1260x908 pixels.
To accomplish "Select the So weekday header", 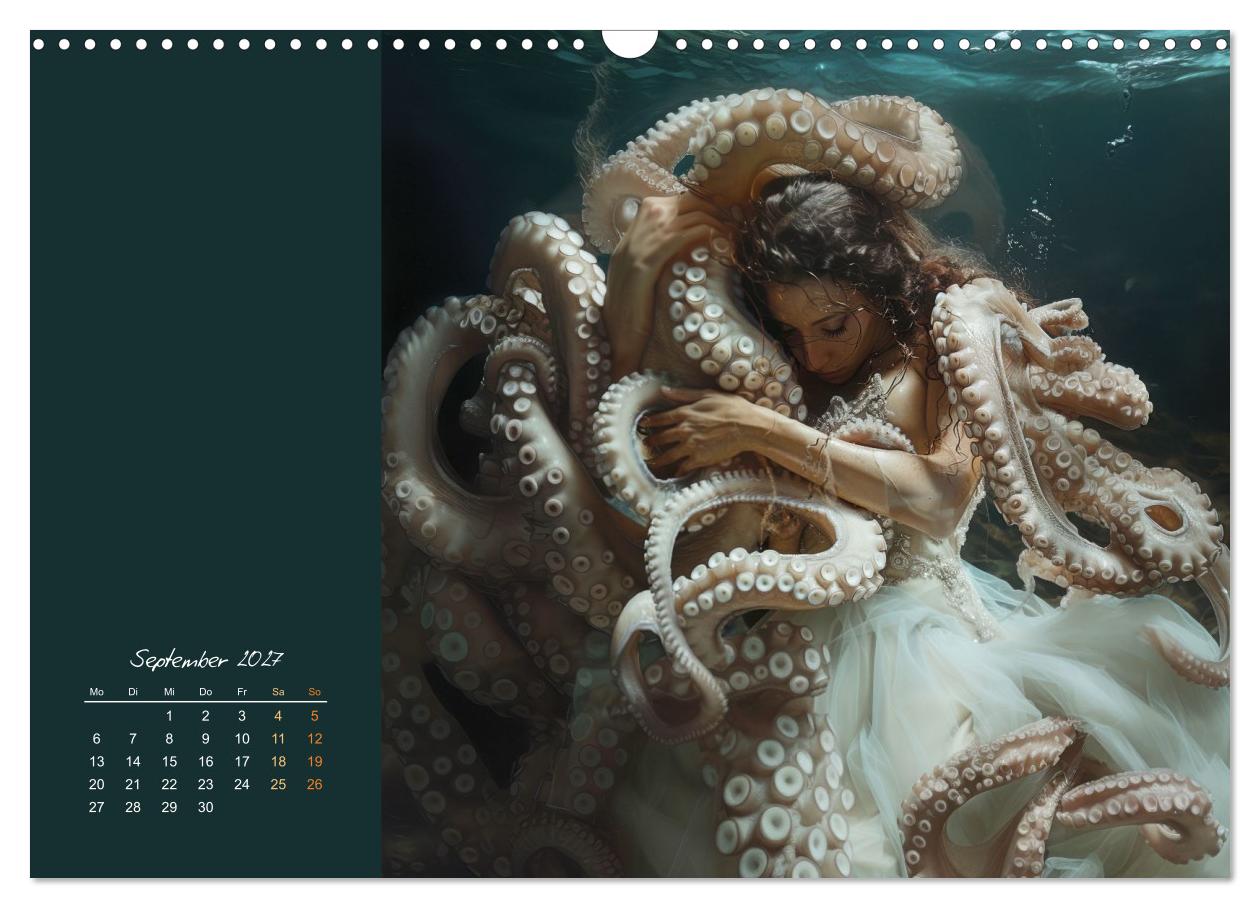I will pos(314,692).
